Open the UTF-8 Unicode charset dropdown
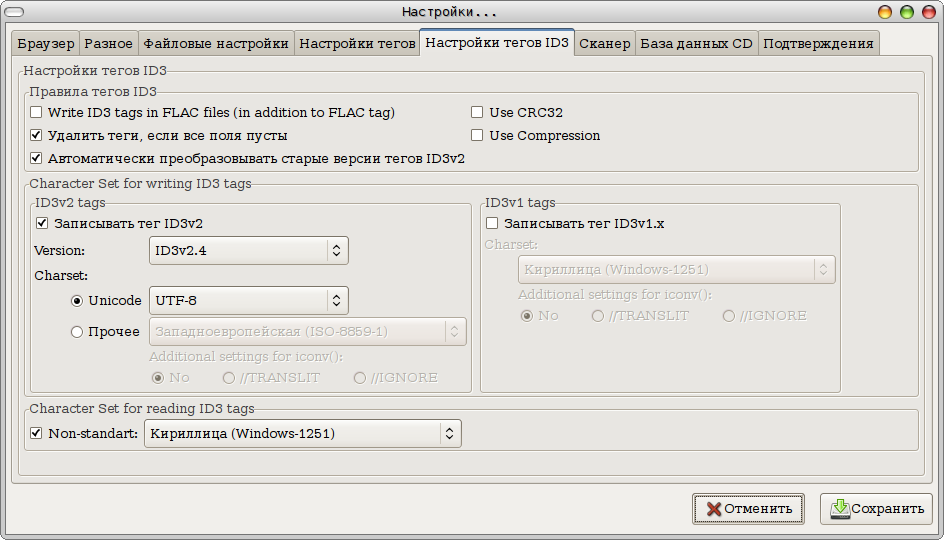This screenshot has width=944, height=540. pyautogui.click(x=249, y=300)
